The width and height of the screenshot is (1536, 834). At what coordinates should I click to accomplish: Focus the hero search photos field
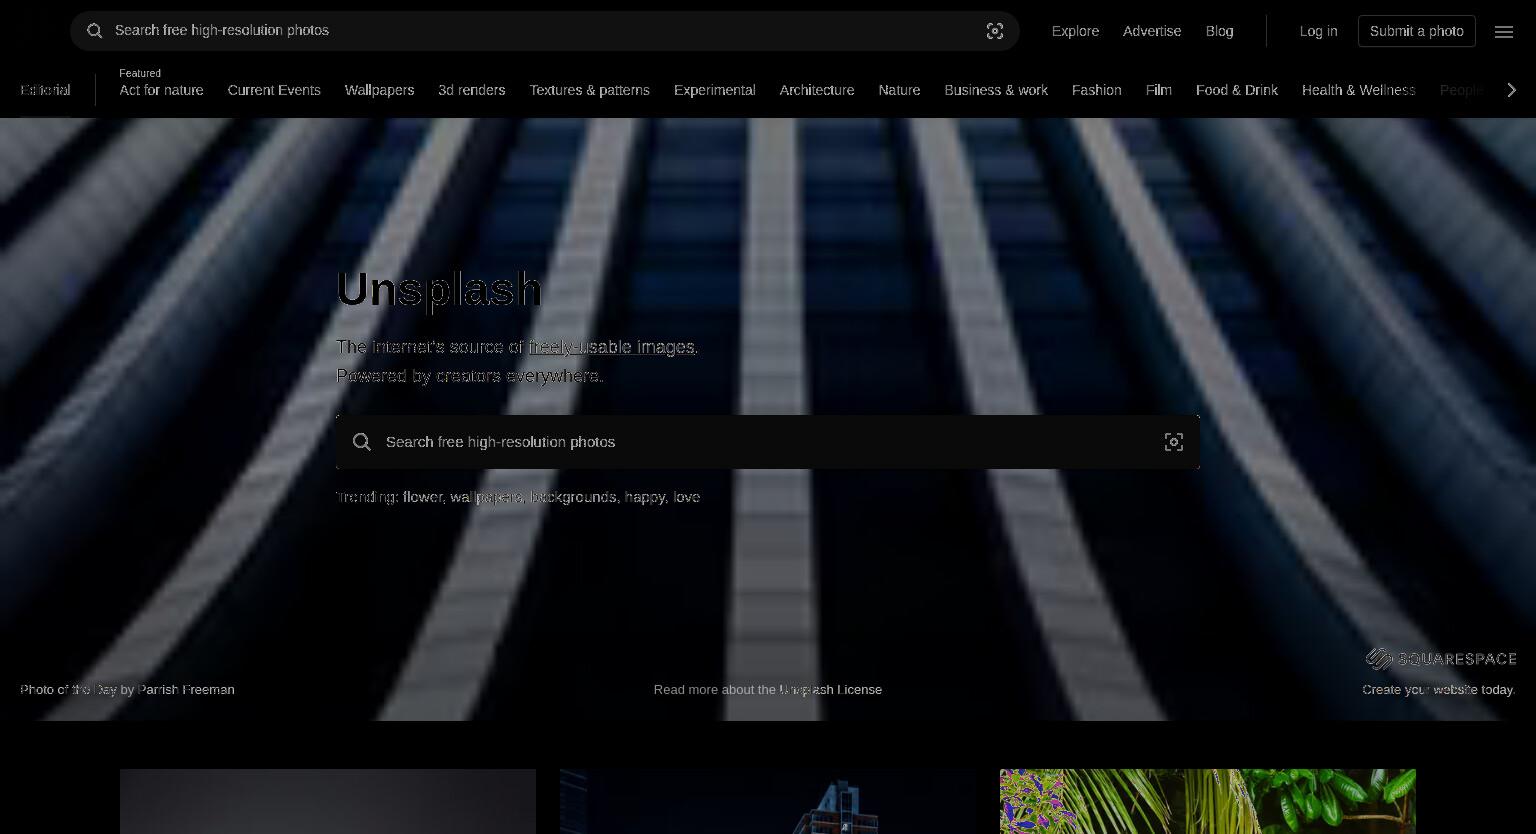[x=768, y=442]
